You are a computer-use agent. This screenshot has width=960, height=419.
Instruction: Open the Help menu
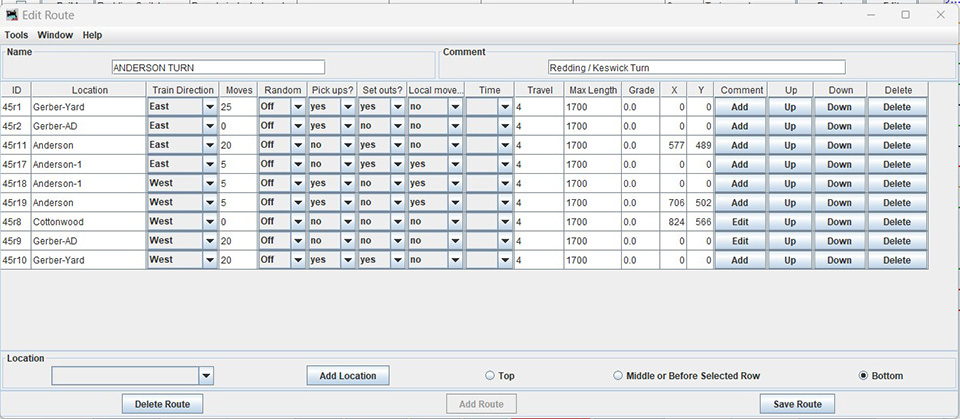click(92, 35)
